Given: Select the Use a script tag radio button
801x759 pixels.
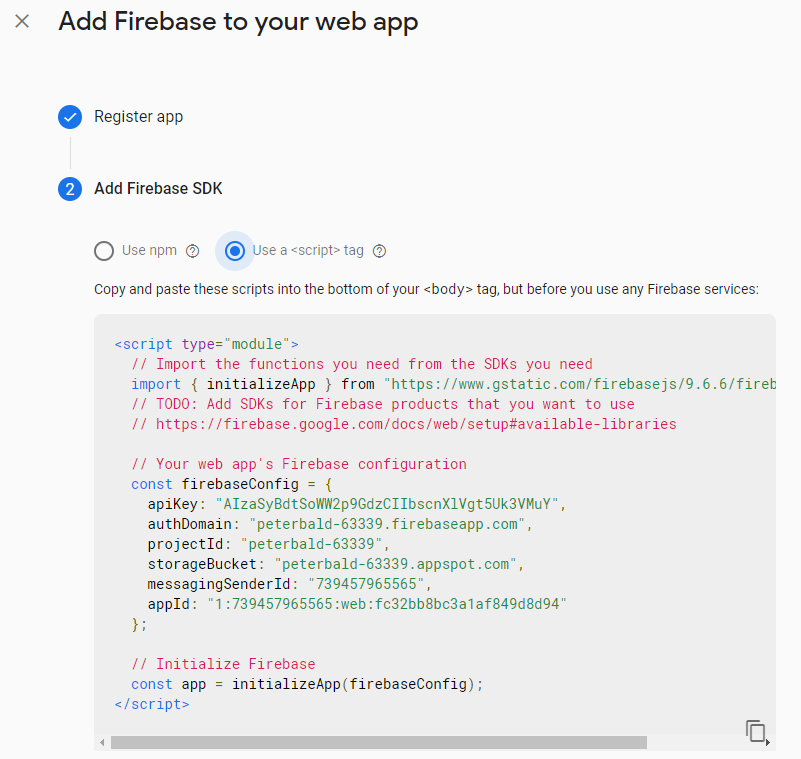Looking at the screenshot, I should 235,251.
